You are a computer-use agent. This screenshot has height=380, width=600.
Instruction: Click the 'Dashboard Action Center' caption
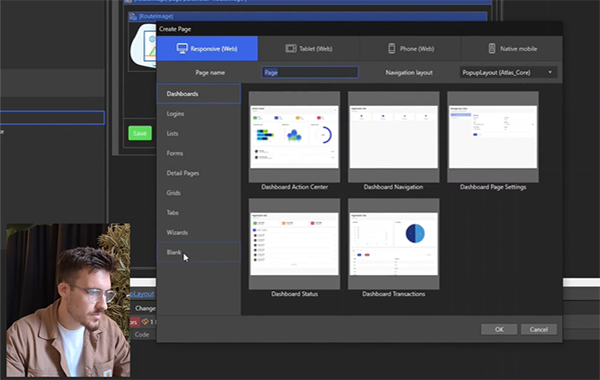click(x=294, y=187)
